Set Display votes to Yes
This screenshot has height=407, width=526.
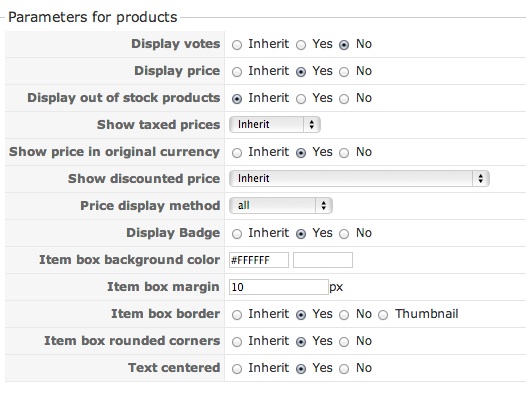301,45
